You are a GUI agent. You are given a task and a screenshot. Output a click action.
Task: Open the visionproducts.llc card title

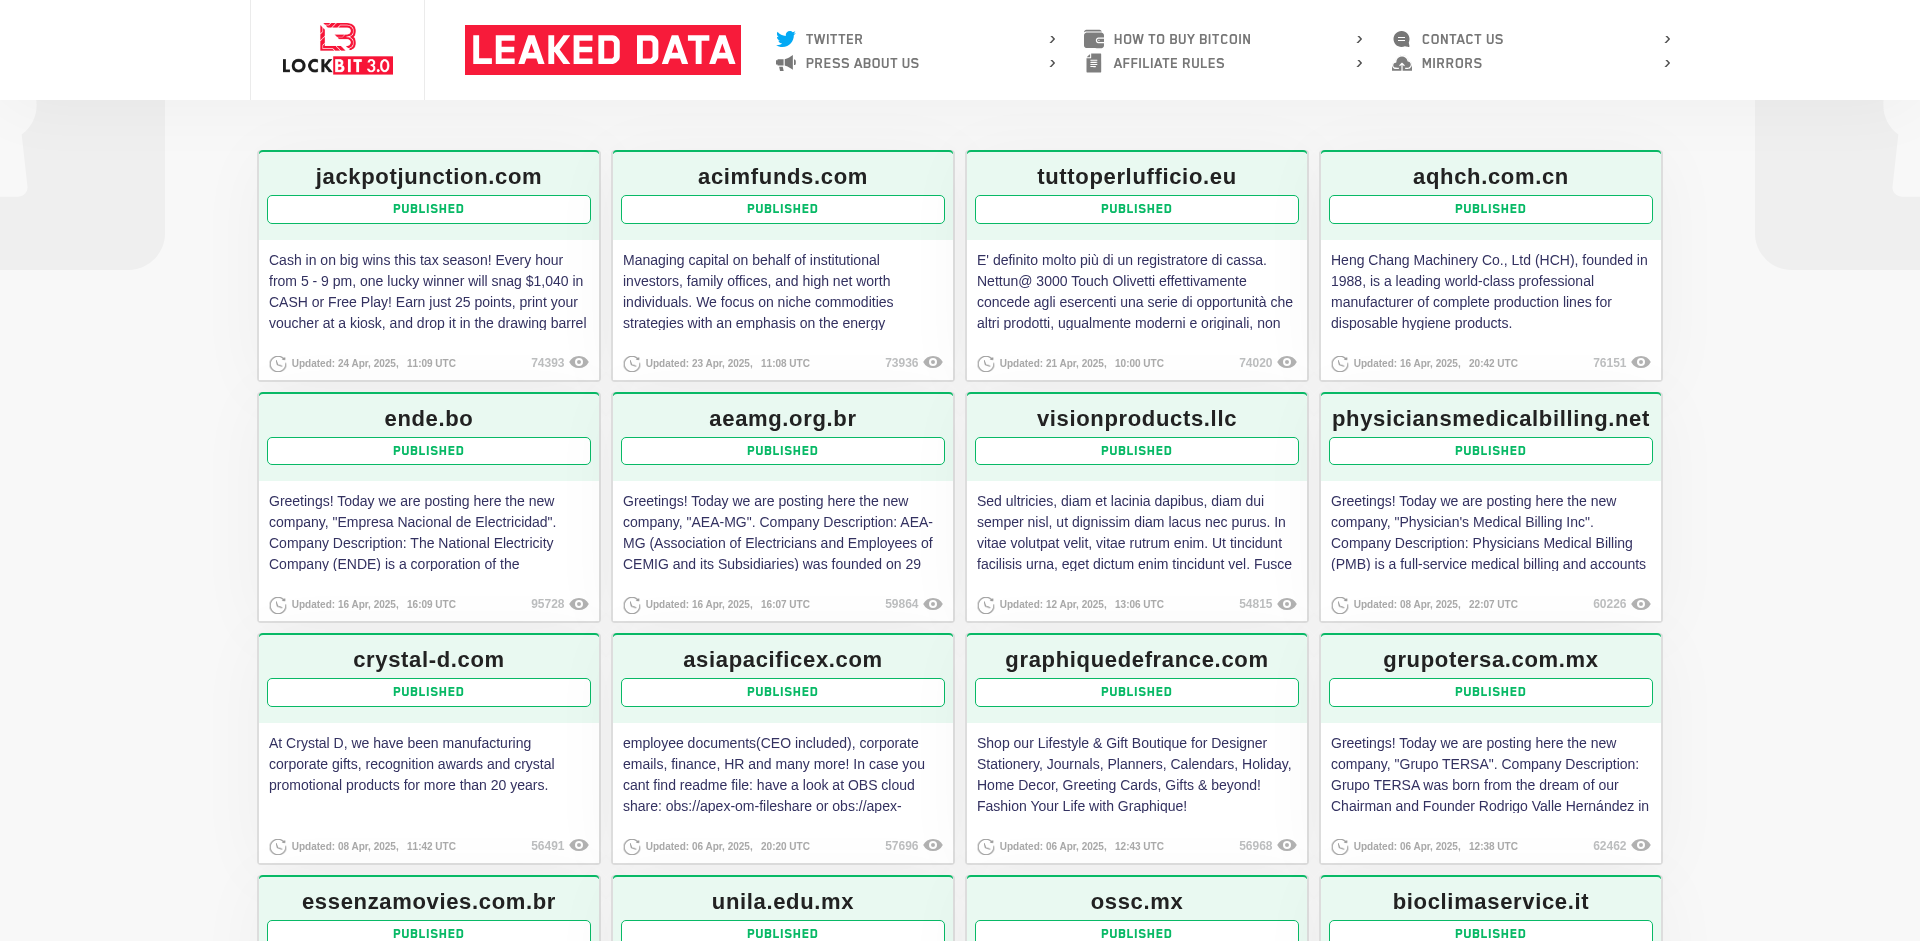[1136, 418]
